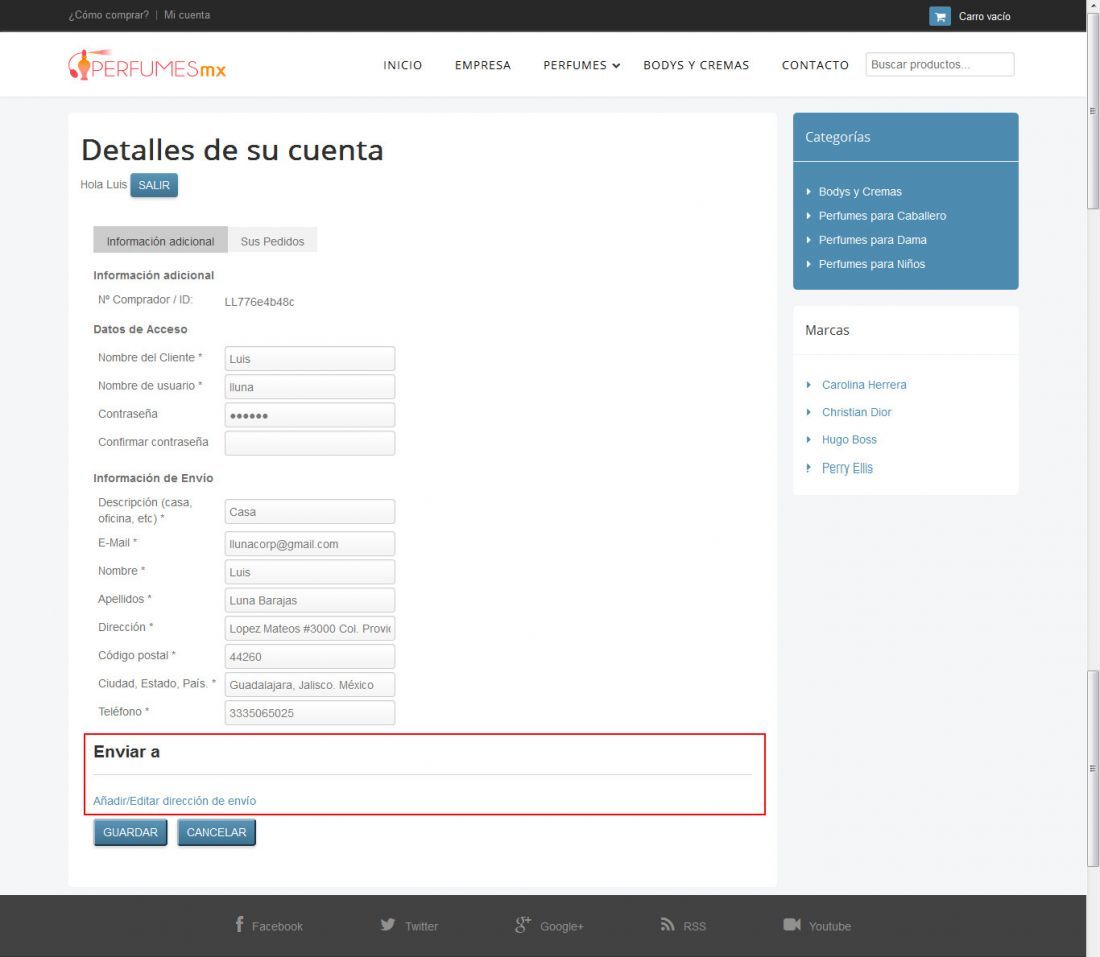Open RSS feed icon in footer
1100x957 pixels.
[667, 925]
